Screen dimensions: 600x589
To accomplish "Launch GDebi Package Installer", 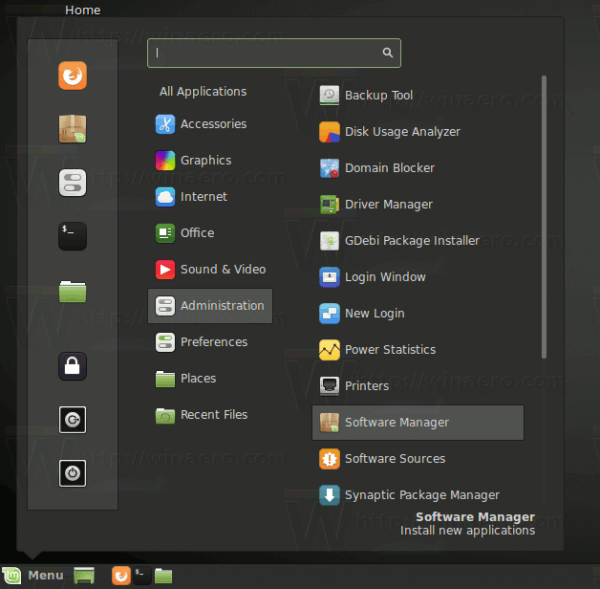I will point(418,241).
